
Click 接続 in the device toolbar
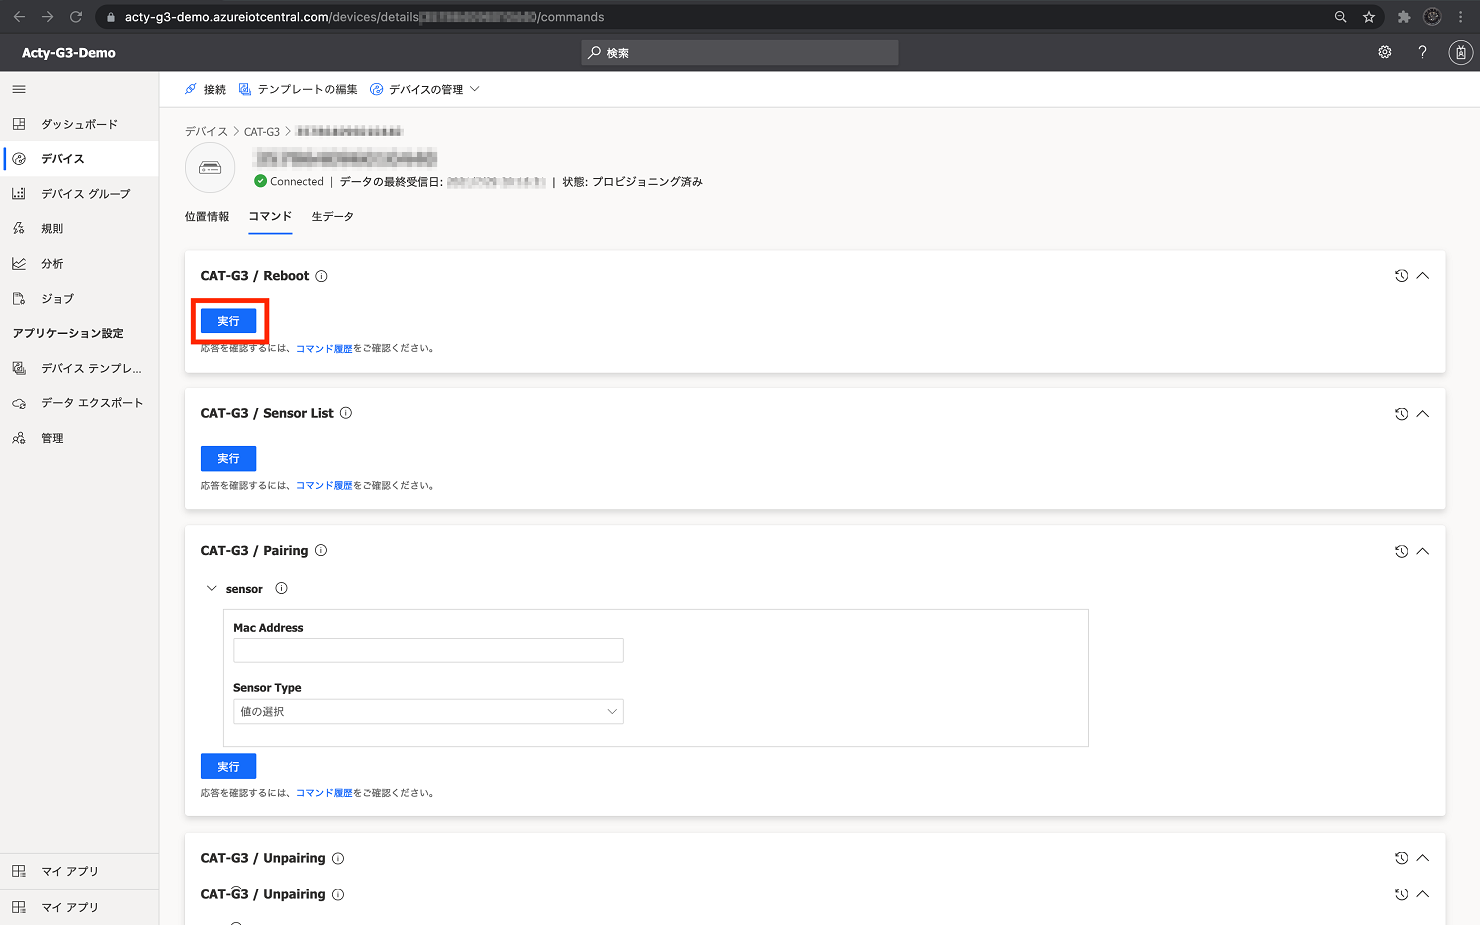tap(206, 89)
